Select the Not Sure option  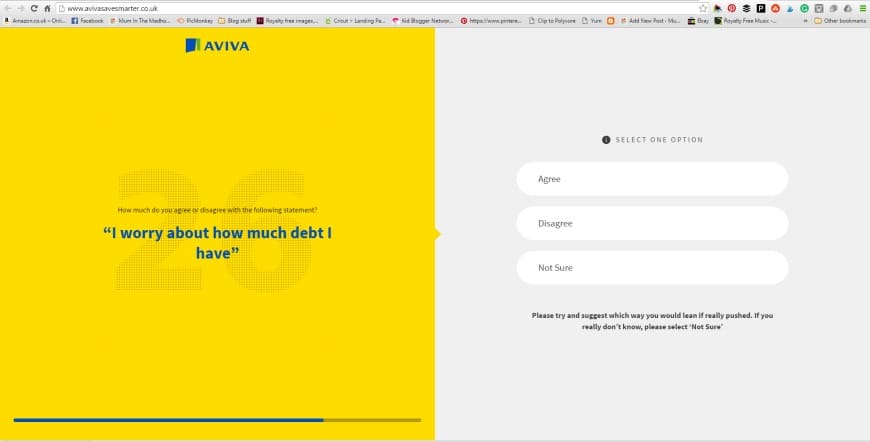point(652,268)
